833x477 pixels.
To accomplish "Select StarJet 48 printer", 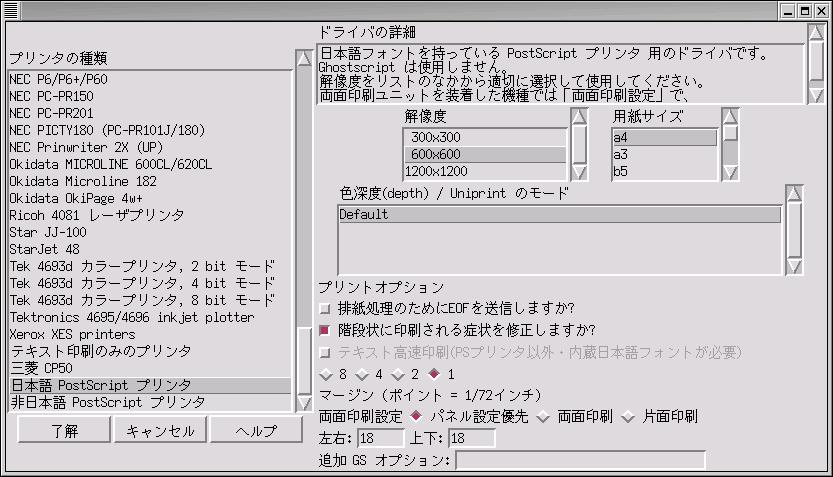I will (150, 249).
